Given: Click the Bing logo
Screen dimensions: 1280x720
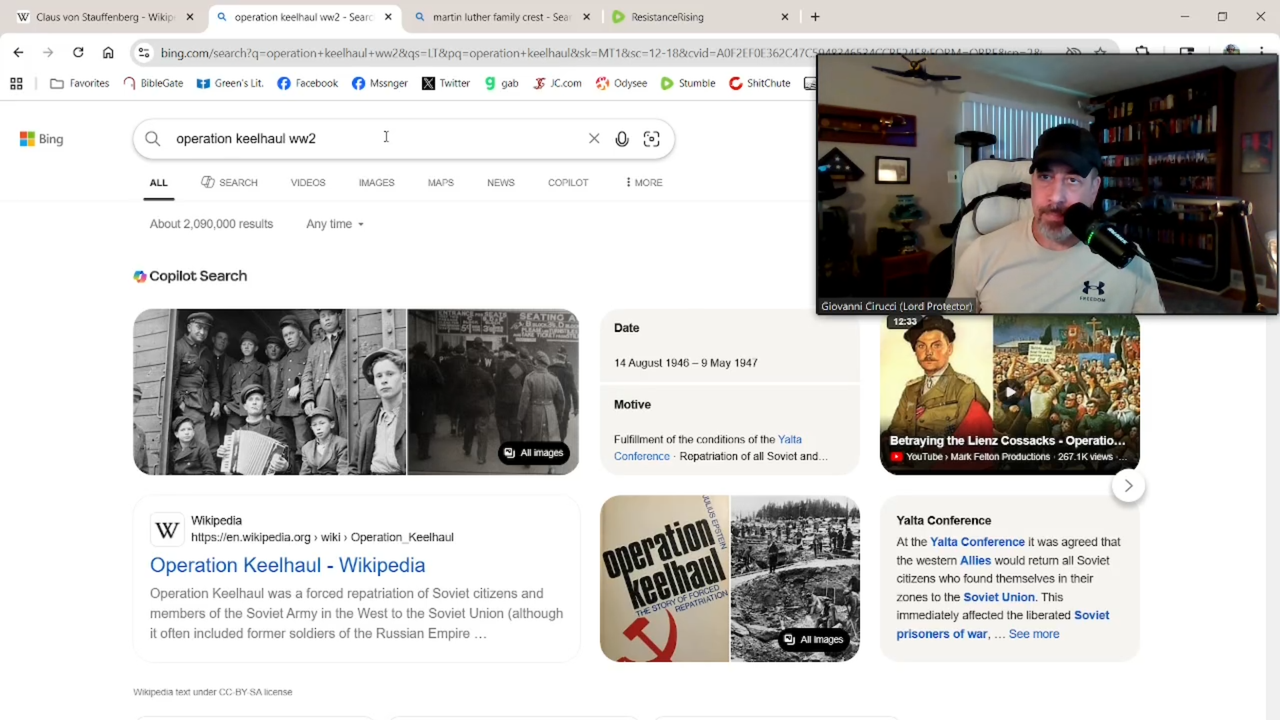Looking at the screenshot, I should (42, 139).
